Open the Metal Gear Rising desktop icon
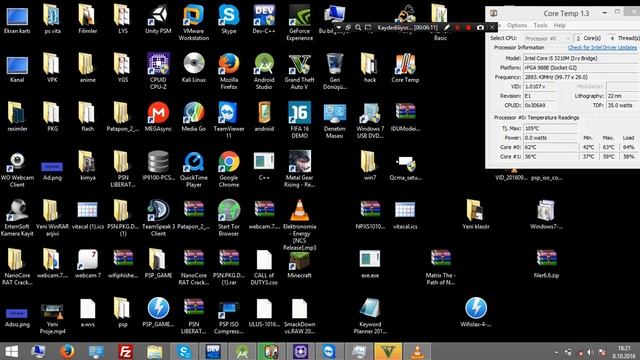 (299, 169)
